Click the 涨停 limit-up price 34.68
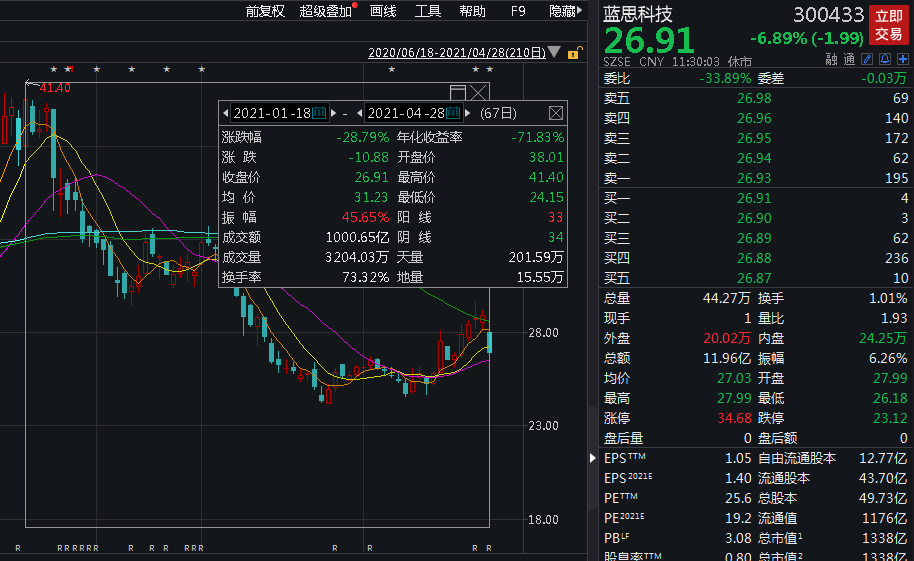 (734, 418)
